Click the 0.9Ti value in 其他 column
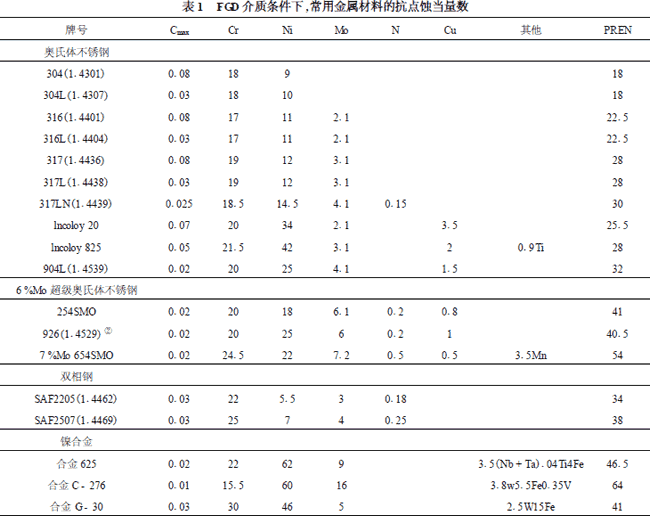Screen dimensions: 650x516 (x=531, y=247)
